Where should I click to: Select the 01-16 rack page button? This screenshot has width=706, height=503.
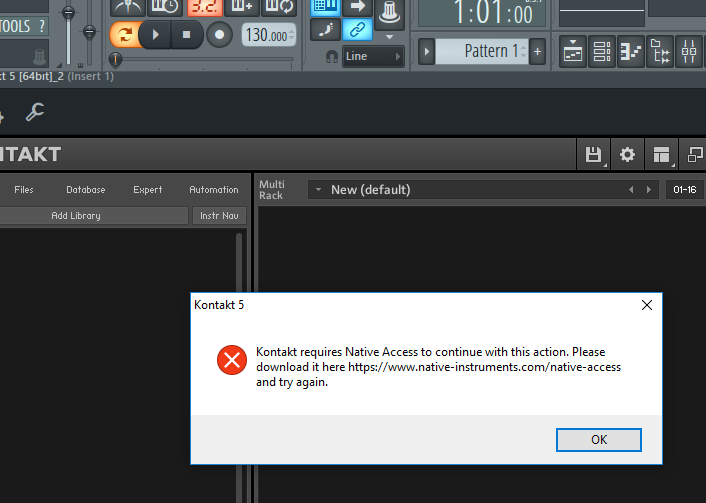(684, 190)
